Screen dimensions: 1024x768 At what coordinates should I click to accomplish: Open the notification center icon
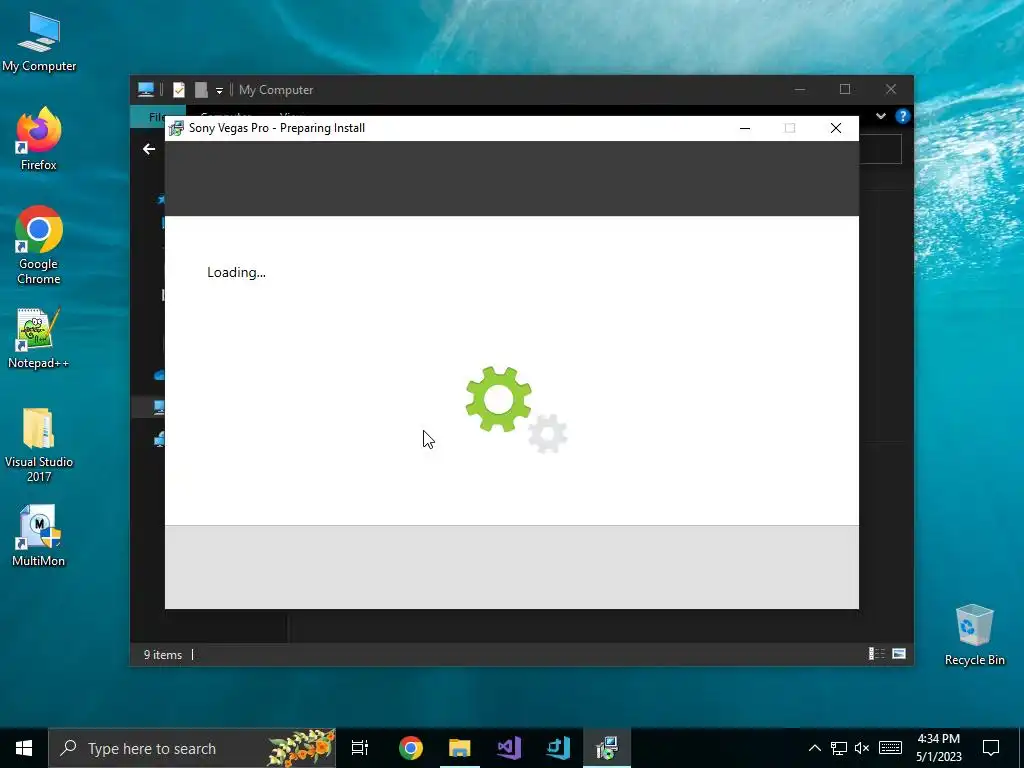point(991,748)
